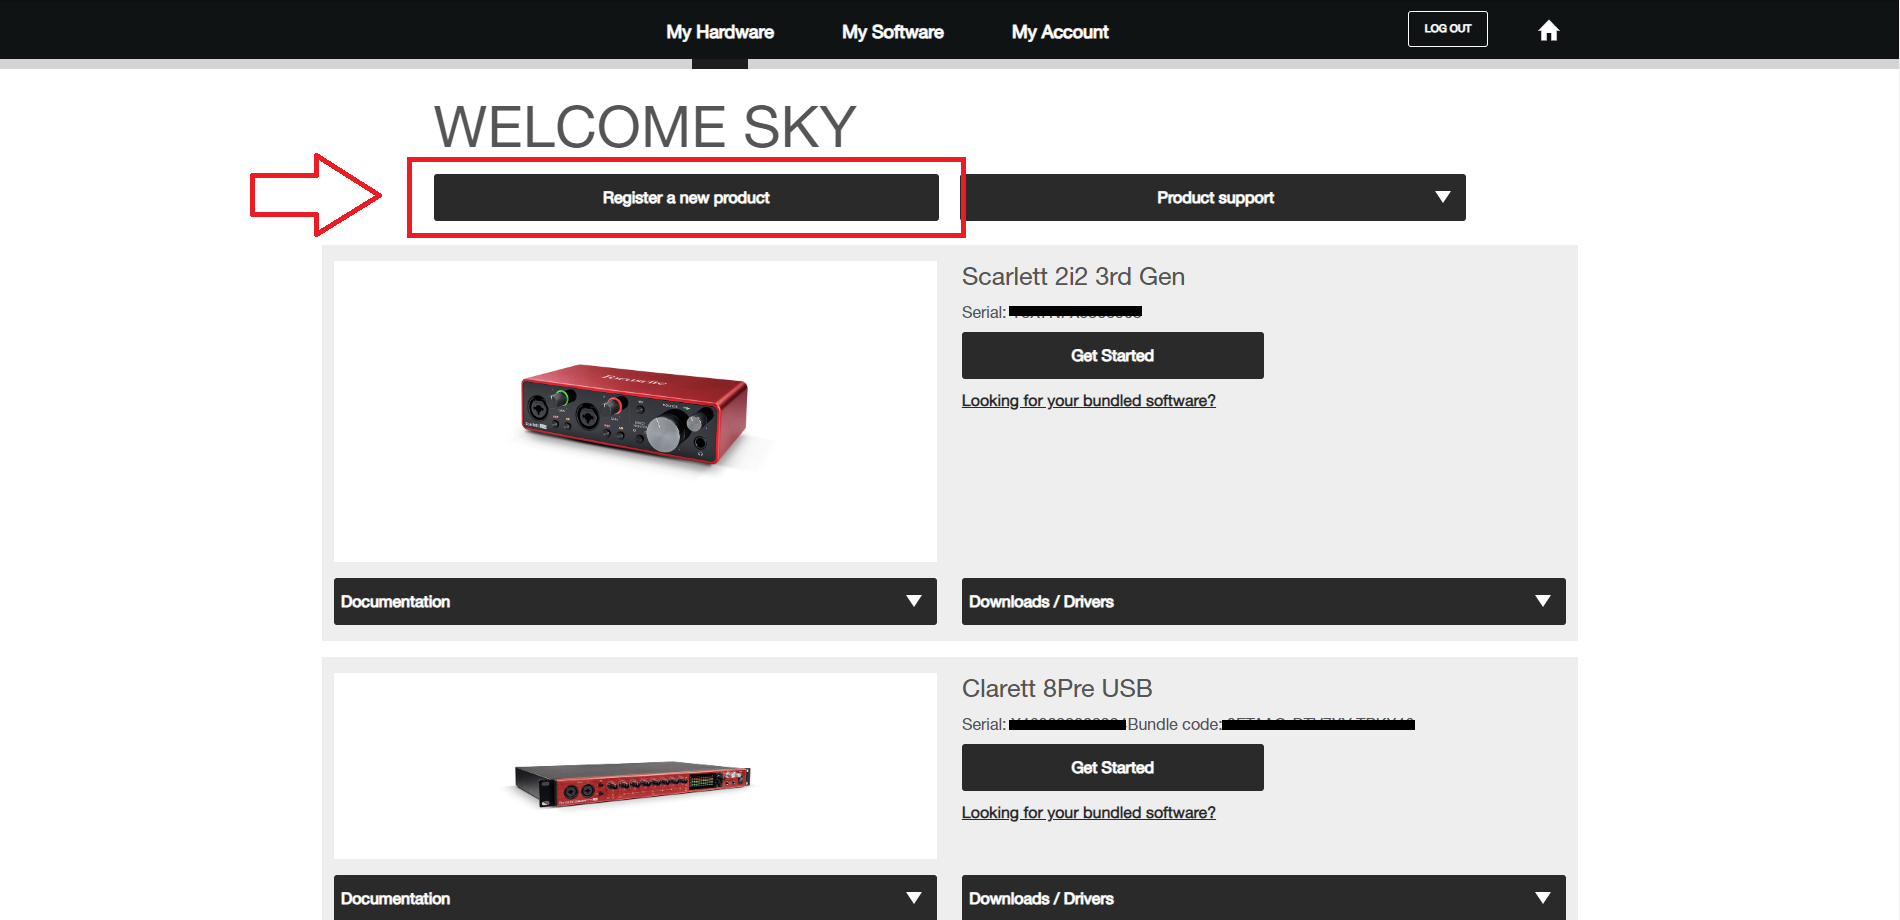
Task: Expand Downloads / Drivers for Clarett 8Pre USB
Action: tap(1264, 898)
